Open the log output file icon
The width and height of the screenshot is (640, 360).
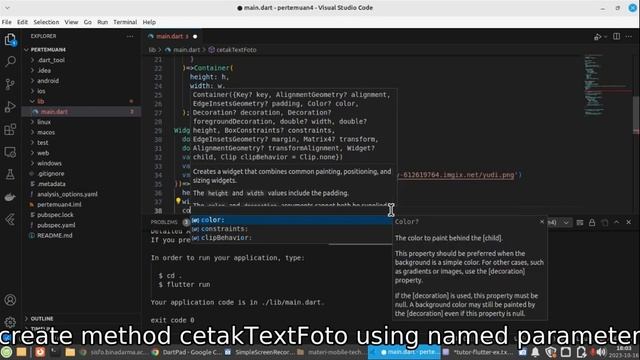pos(604,222)
